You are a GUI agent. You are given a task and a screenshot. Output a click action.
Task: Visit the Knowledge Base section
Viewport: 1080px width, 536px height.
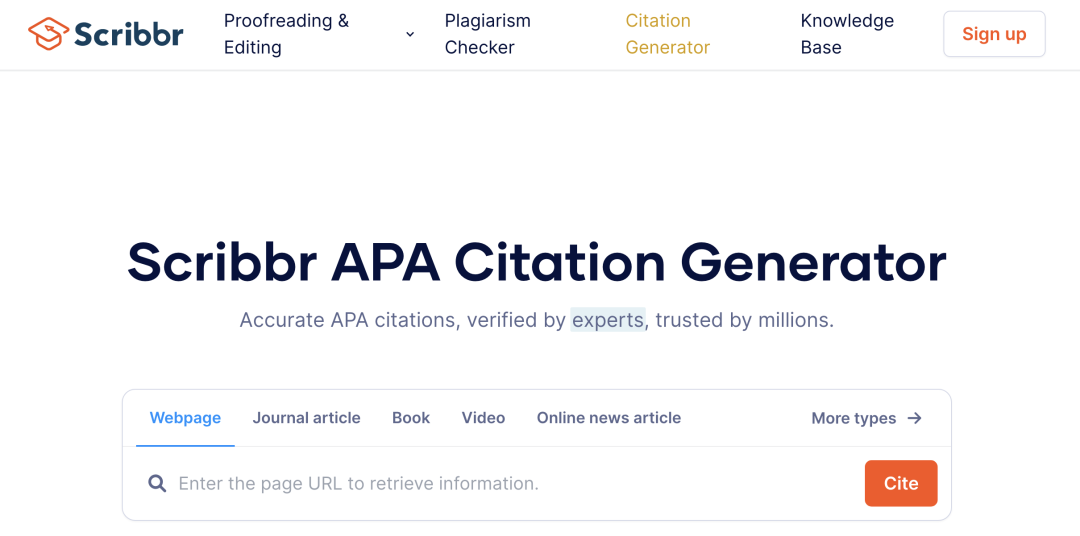pos(847,34)
